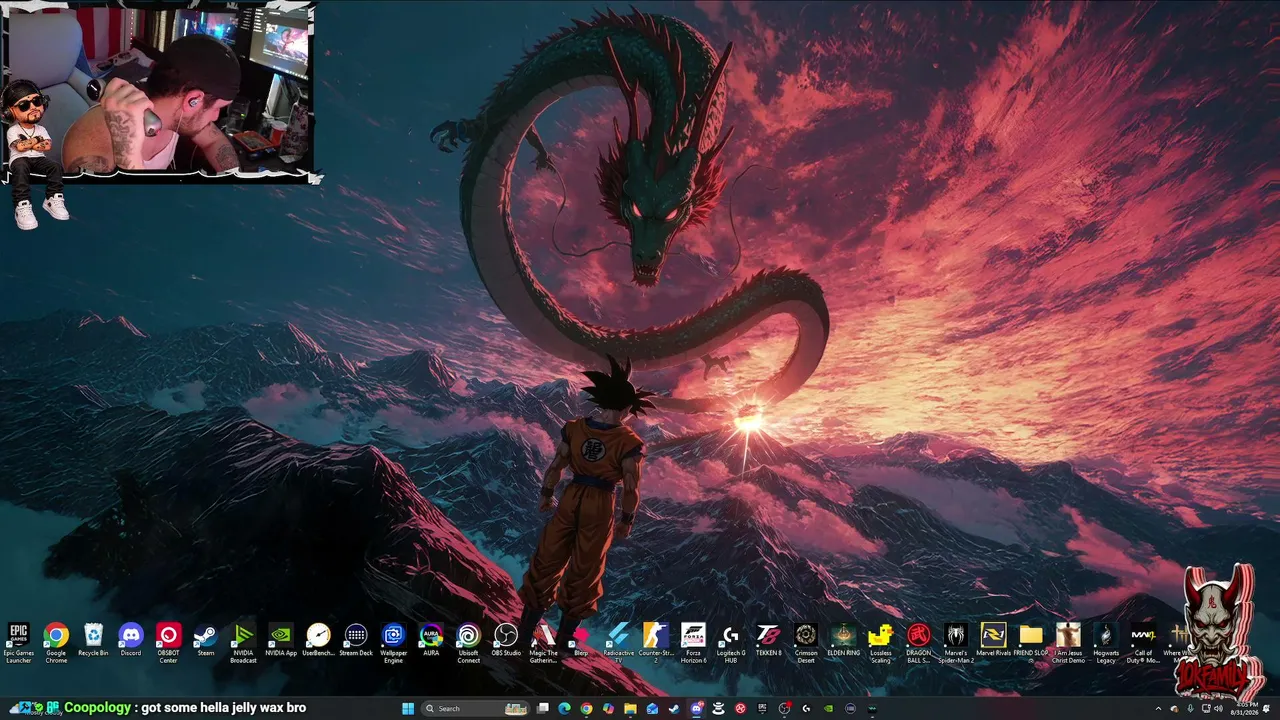This screenshot has height=720, width=1280.
Task: Click the Forza Horizon 6 desktop icon
Action: click(693, 643)
